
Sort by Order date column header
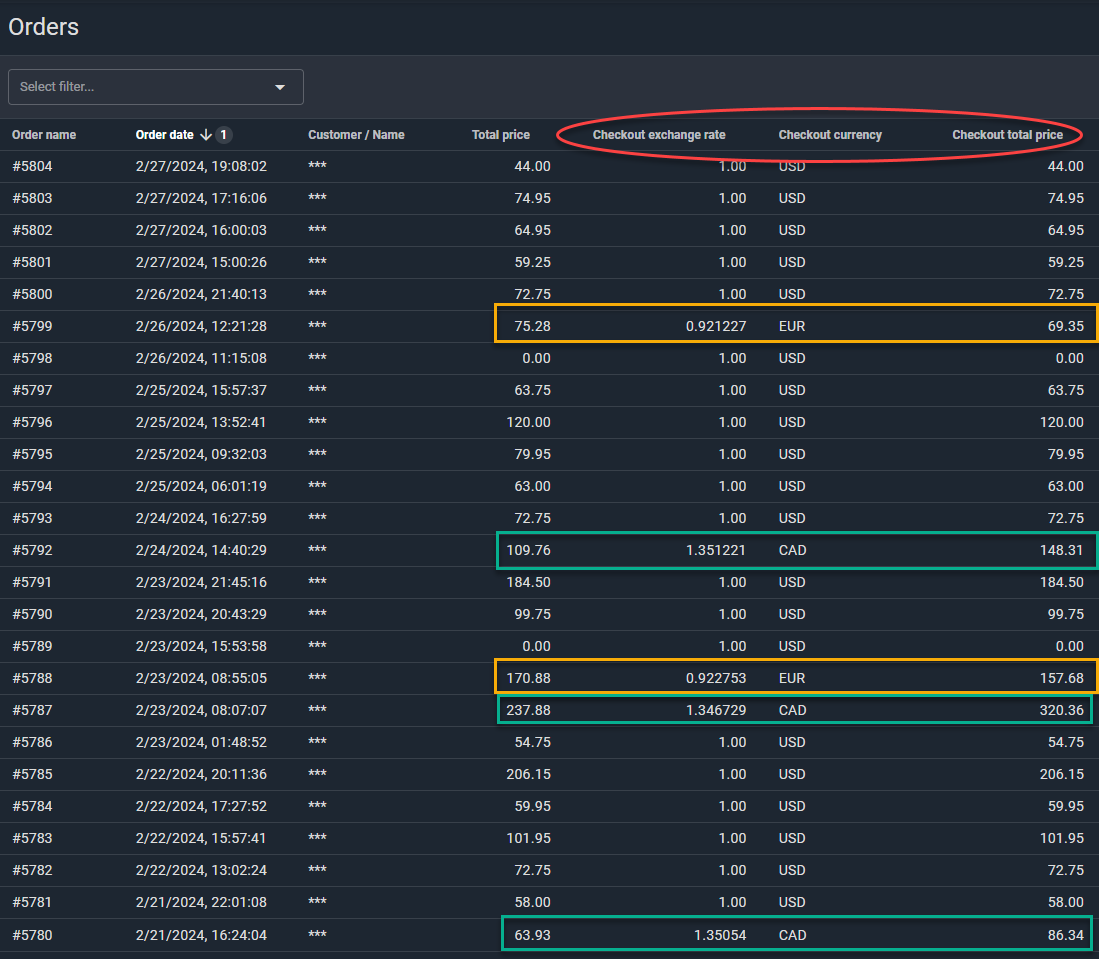164,135
